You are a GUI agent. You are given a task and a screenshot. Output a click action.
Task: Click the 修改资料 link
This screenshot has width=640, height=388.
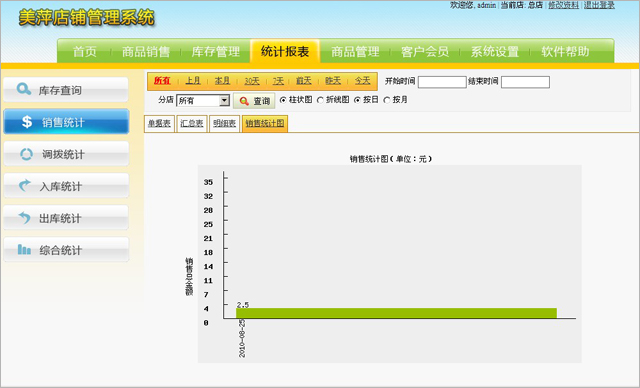click(x=563, y=5)
